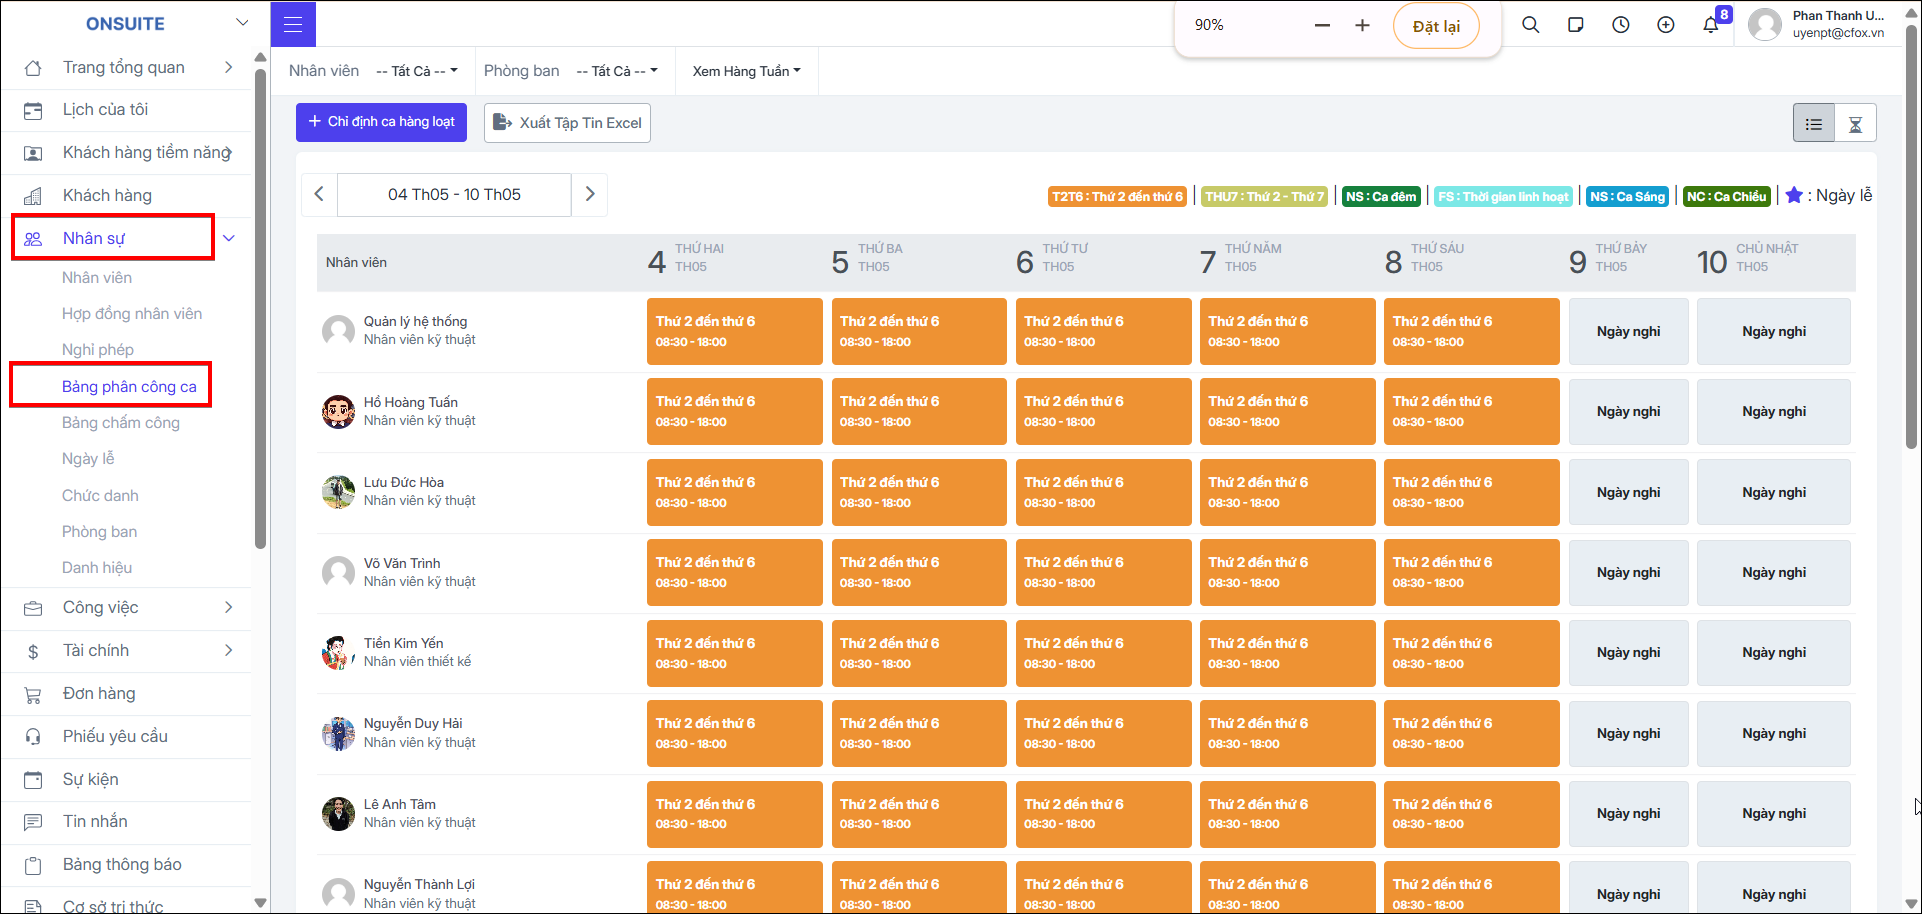Click the plus circle add icon
This screenshot has height=914, width=1922.
pyautogui.click(x=1666, y=25)
